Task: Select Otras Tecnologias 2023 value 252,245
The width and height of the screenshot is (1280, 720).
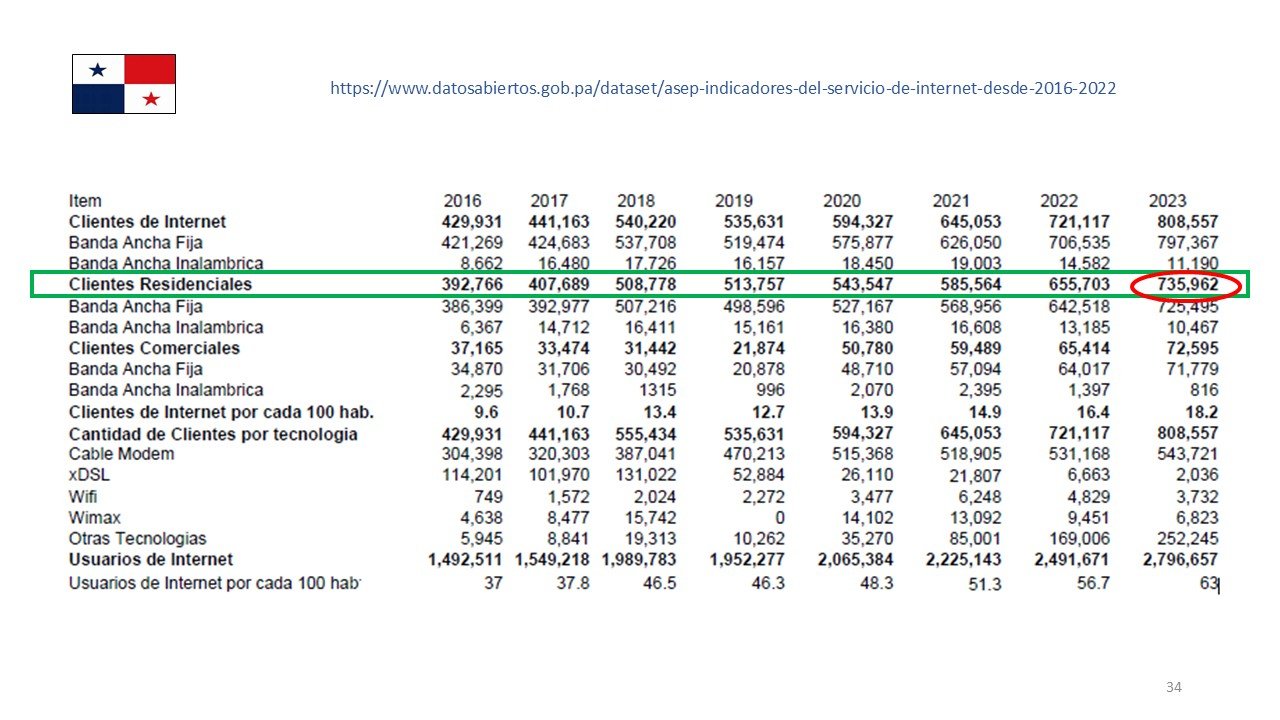Action: (1186, 539)
